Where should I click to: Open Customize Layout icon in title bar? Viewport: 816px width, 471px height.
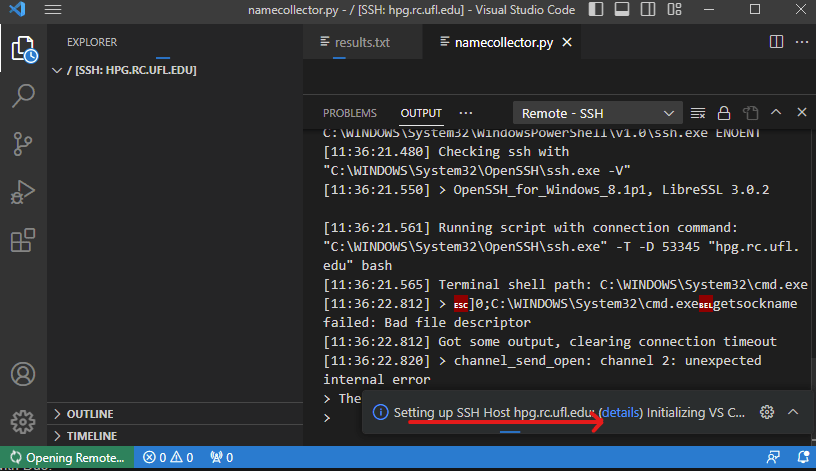pyautogui.click(x=674, y=9)
